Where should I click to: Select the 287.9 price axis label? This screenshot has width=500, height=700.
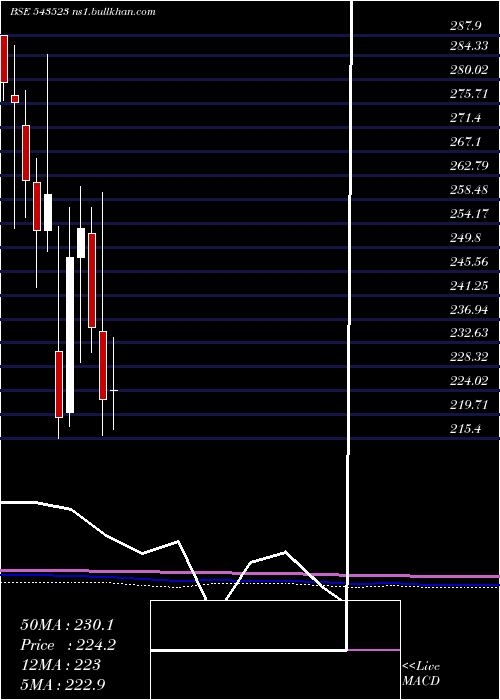[x=466, y=26]
